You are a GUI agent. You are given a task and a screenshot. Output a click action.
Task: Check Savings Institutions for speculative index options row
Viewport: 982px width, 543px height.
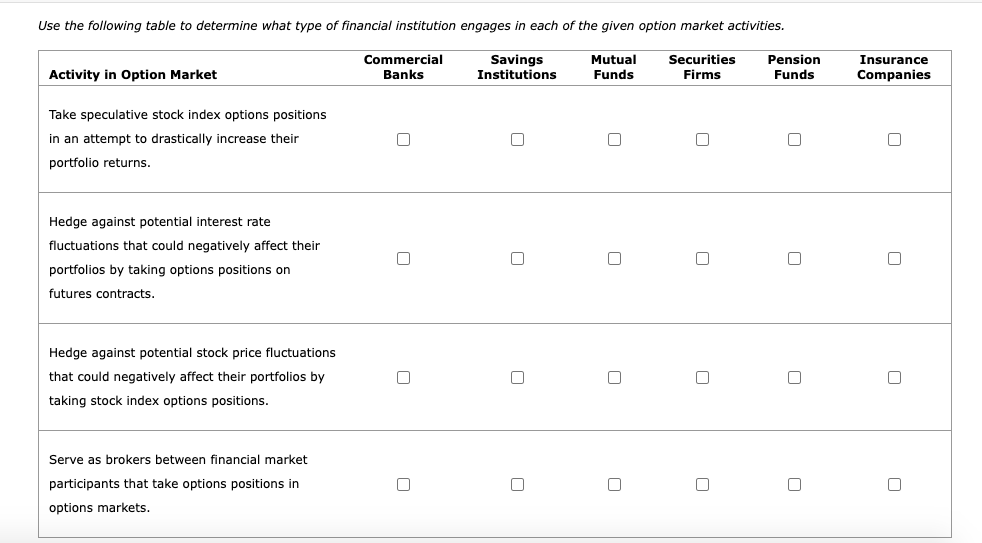[x=517, y=139]
